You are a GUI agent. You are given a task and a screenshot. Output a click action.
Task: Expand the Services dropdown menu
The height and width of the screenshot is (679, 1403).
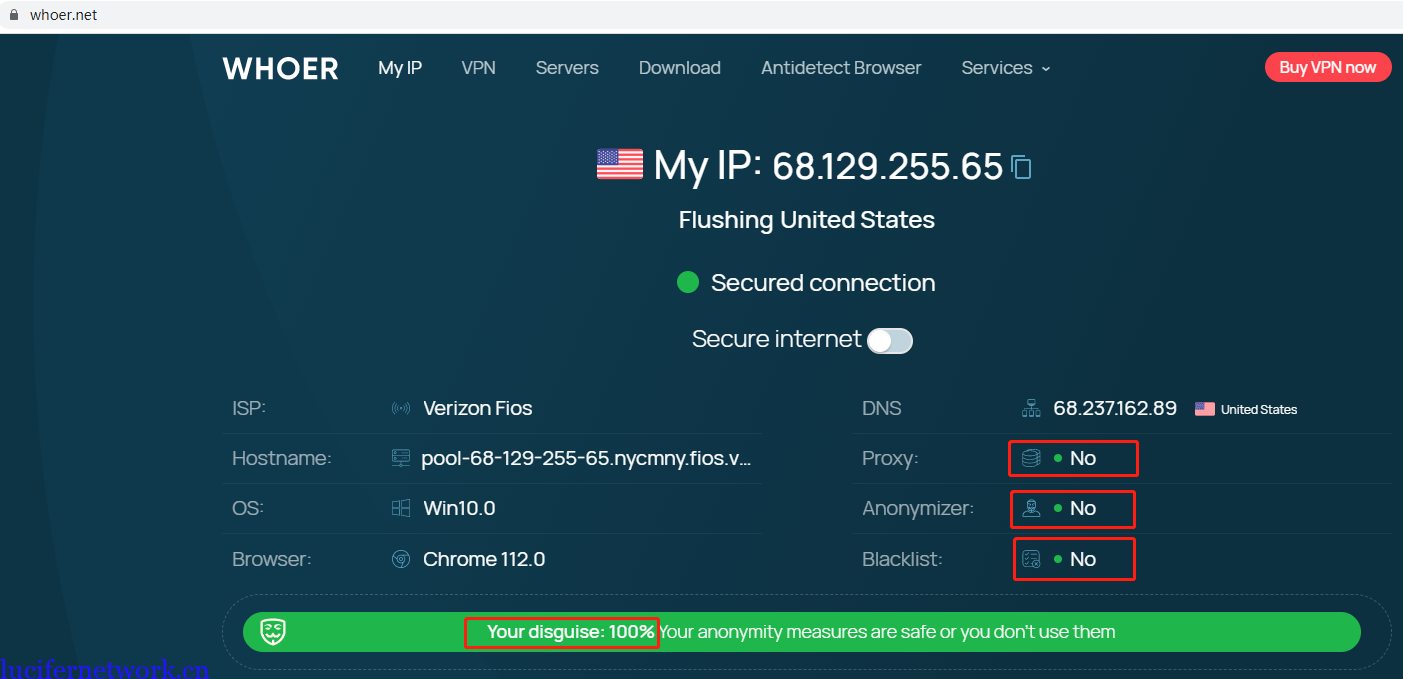(x=1005, y=68)
